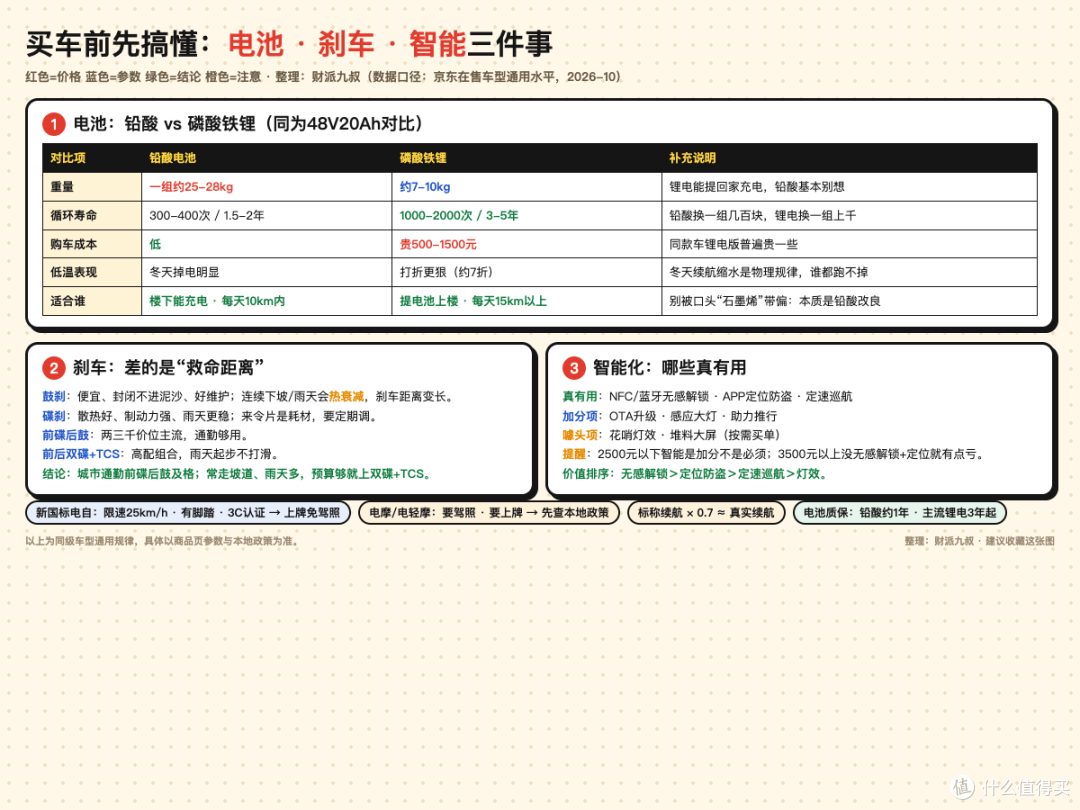Image resolution: width=1080 pixels, height=810 pixels.
Task: Select the main title '买车前先搞懂'
Action: click(x=112, y=44)
